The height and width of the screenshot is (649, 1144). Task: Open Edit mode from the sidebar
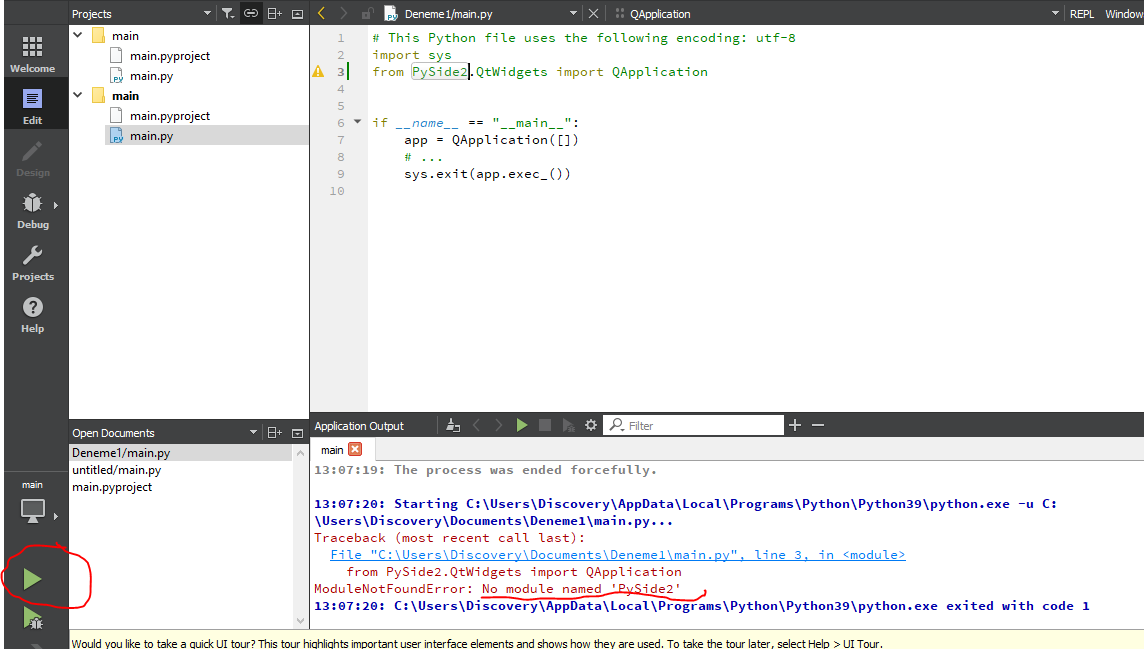(x=32, y=106)
